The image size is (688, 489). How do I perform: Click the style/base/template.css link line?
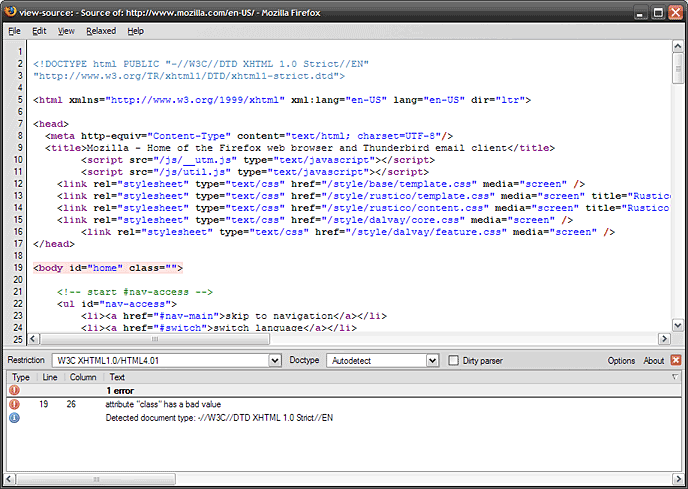coord(321,184)
